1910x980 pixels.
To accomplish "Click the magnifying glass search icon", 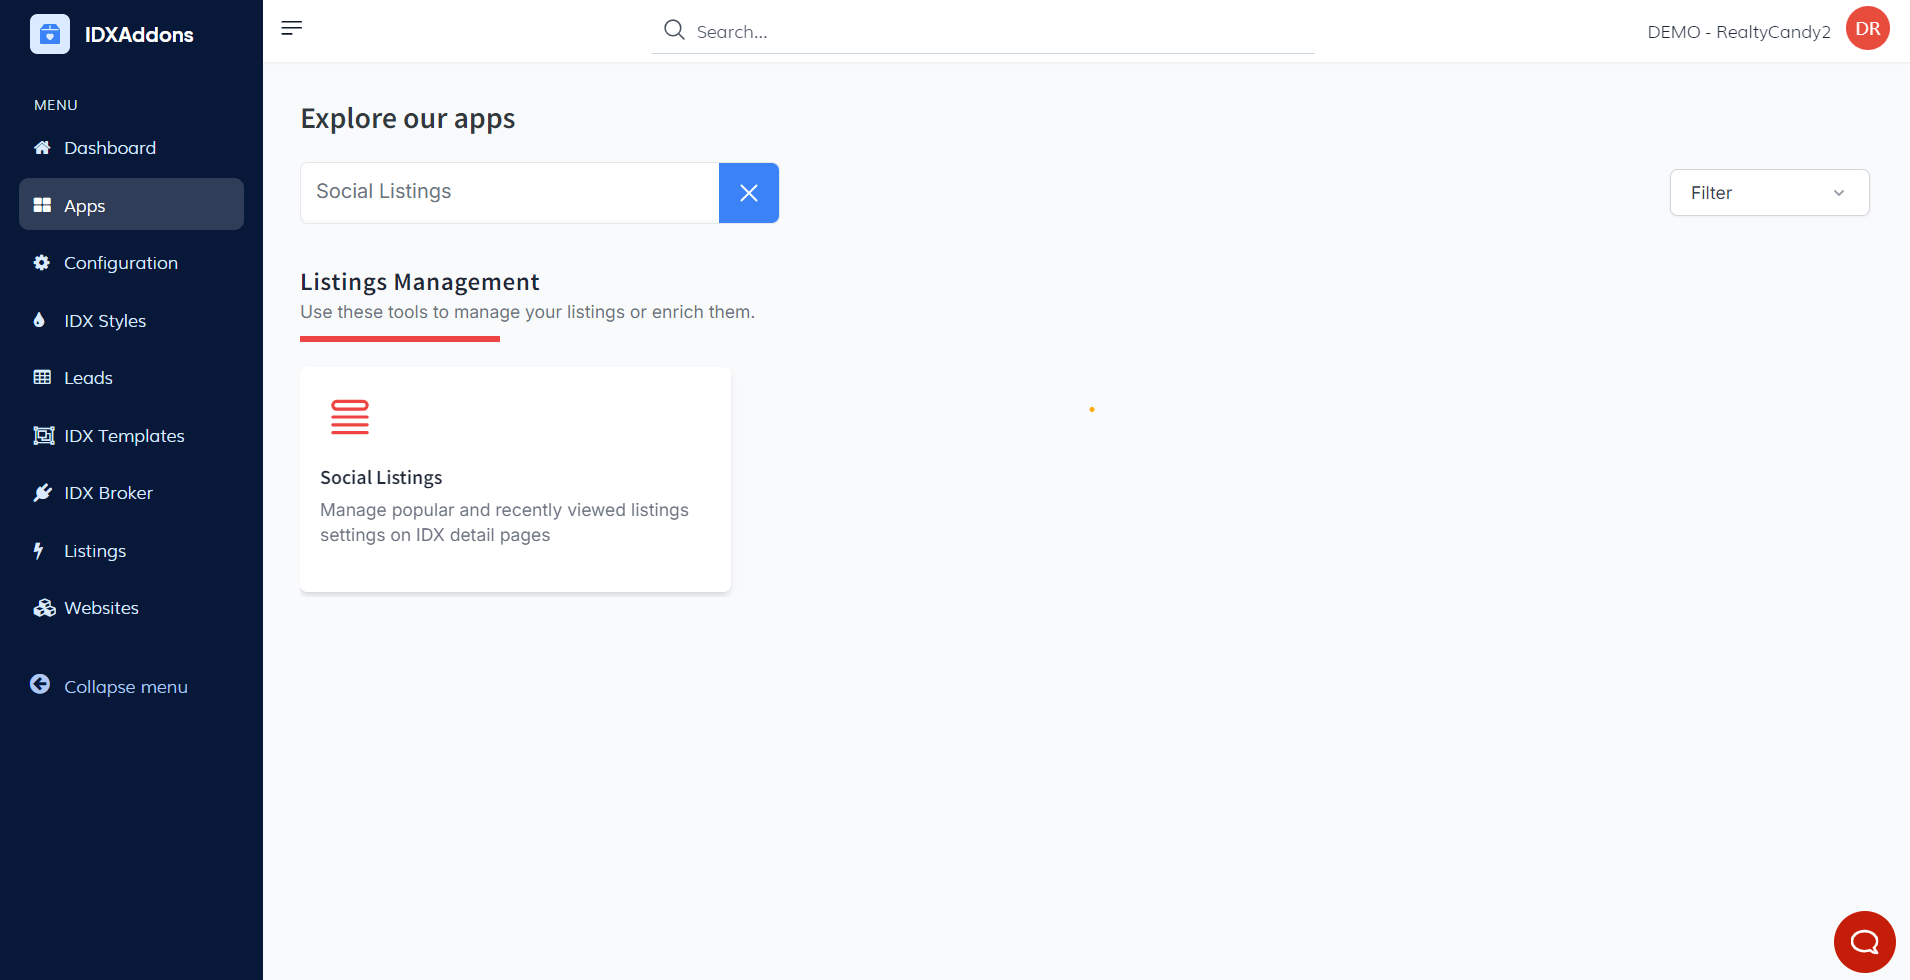I will tap(675, 30).
